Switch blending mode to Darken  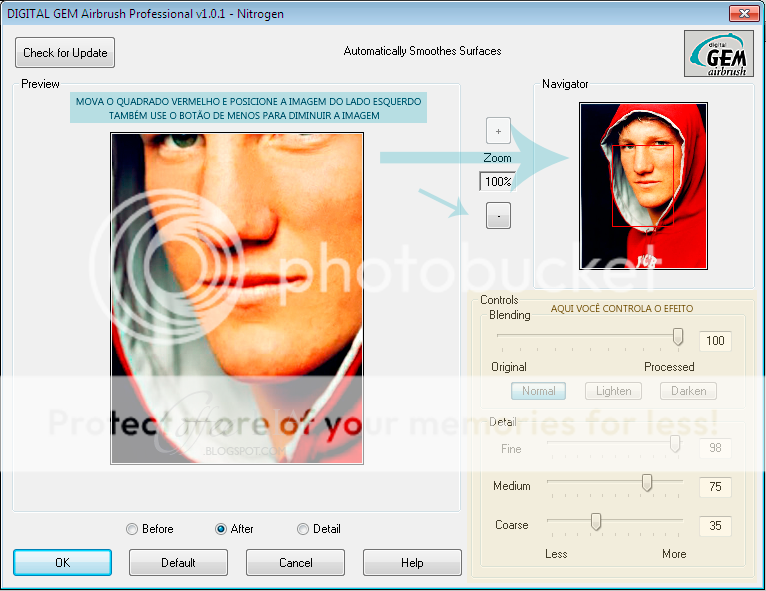click(x=688, y=391)
